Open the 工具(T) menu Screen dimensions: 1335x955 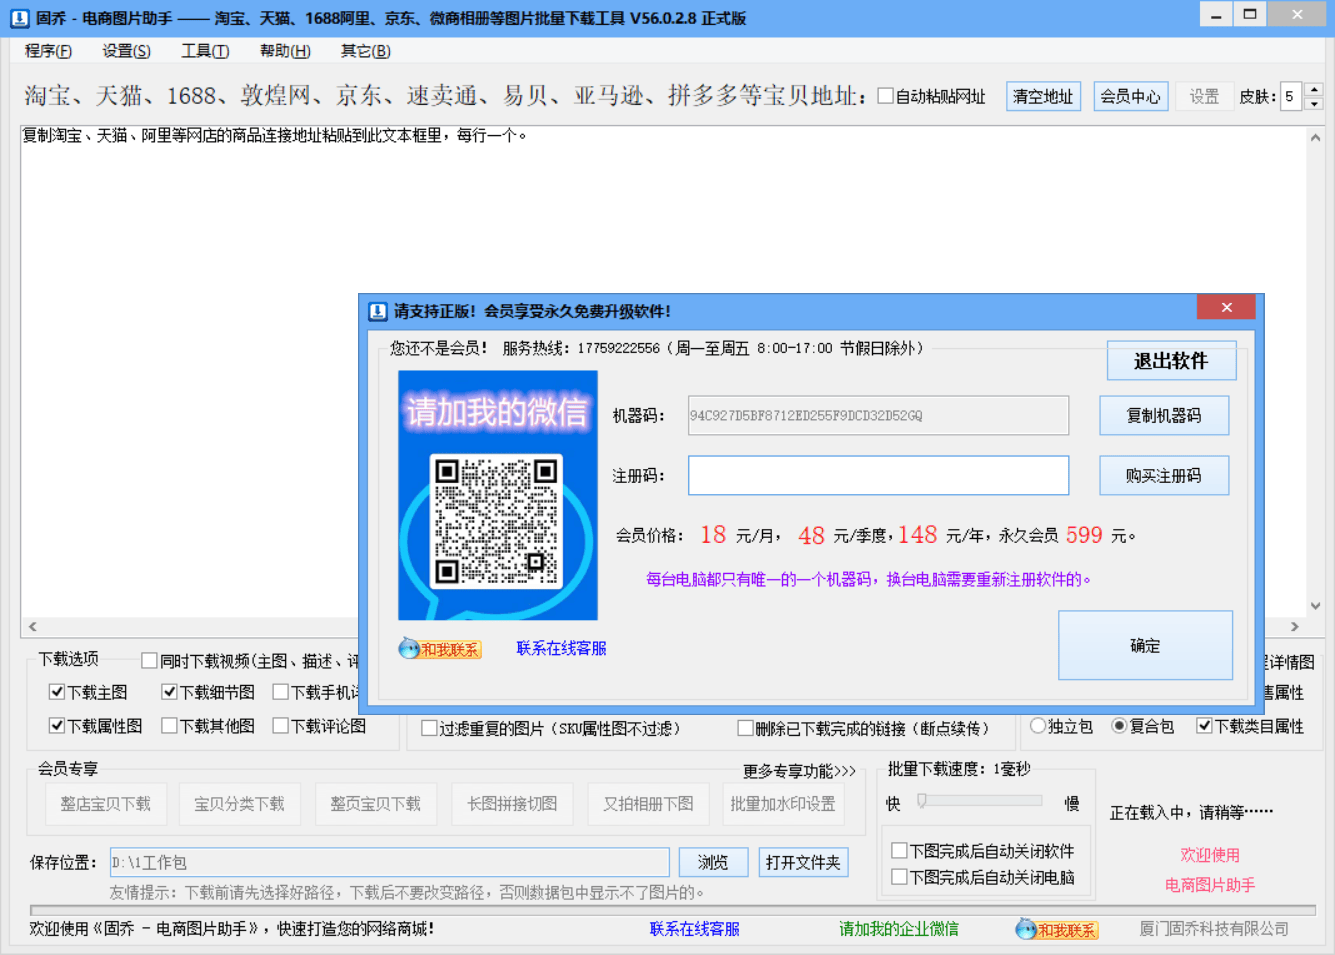tap(204, 50)
